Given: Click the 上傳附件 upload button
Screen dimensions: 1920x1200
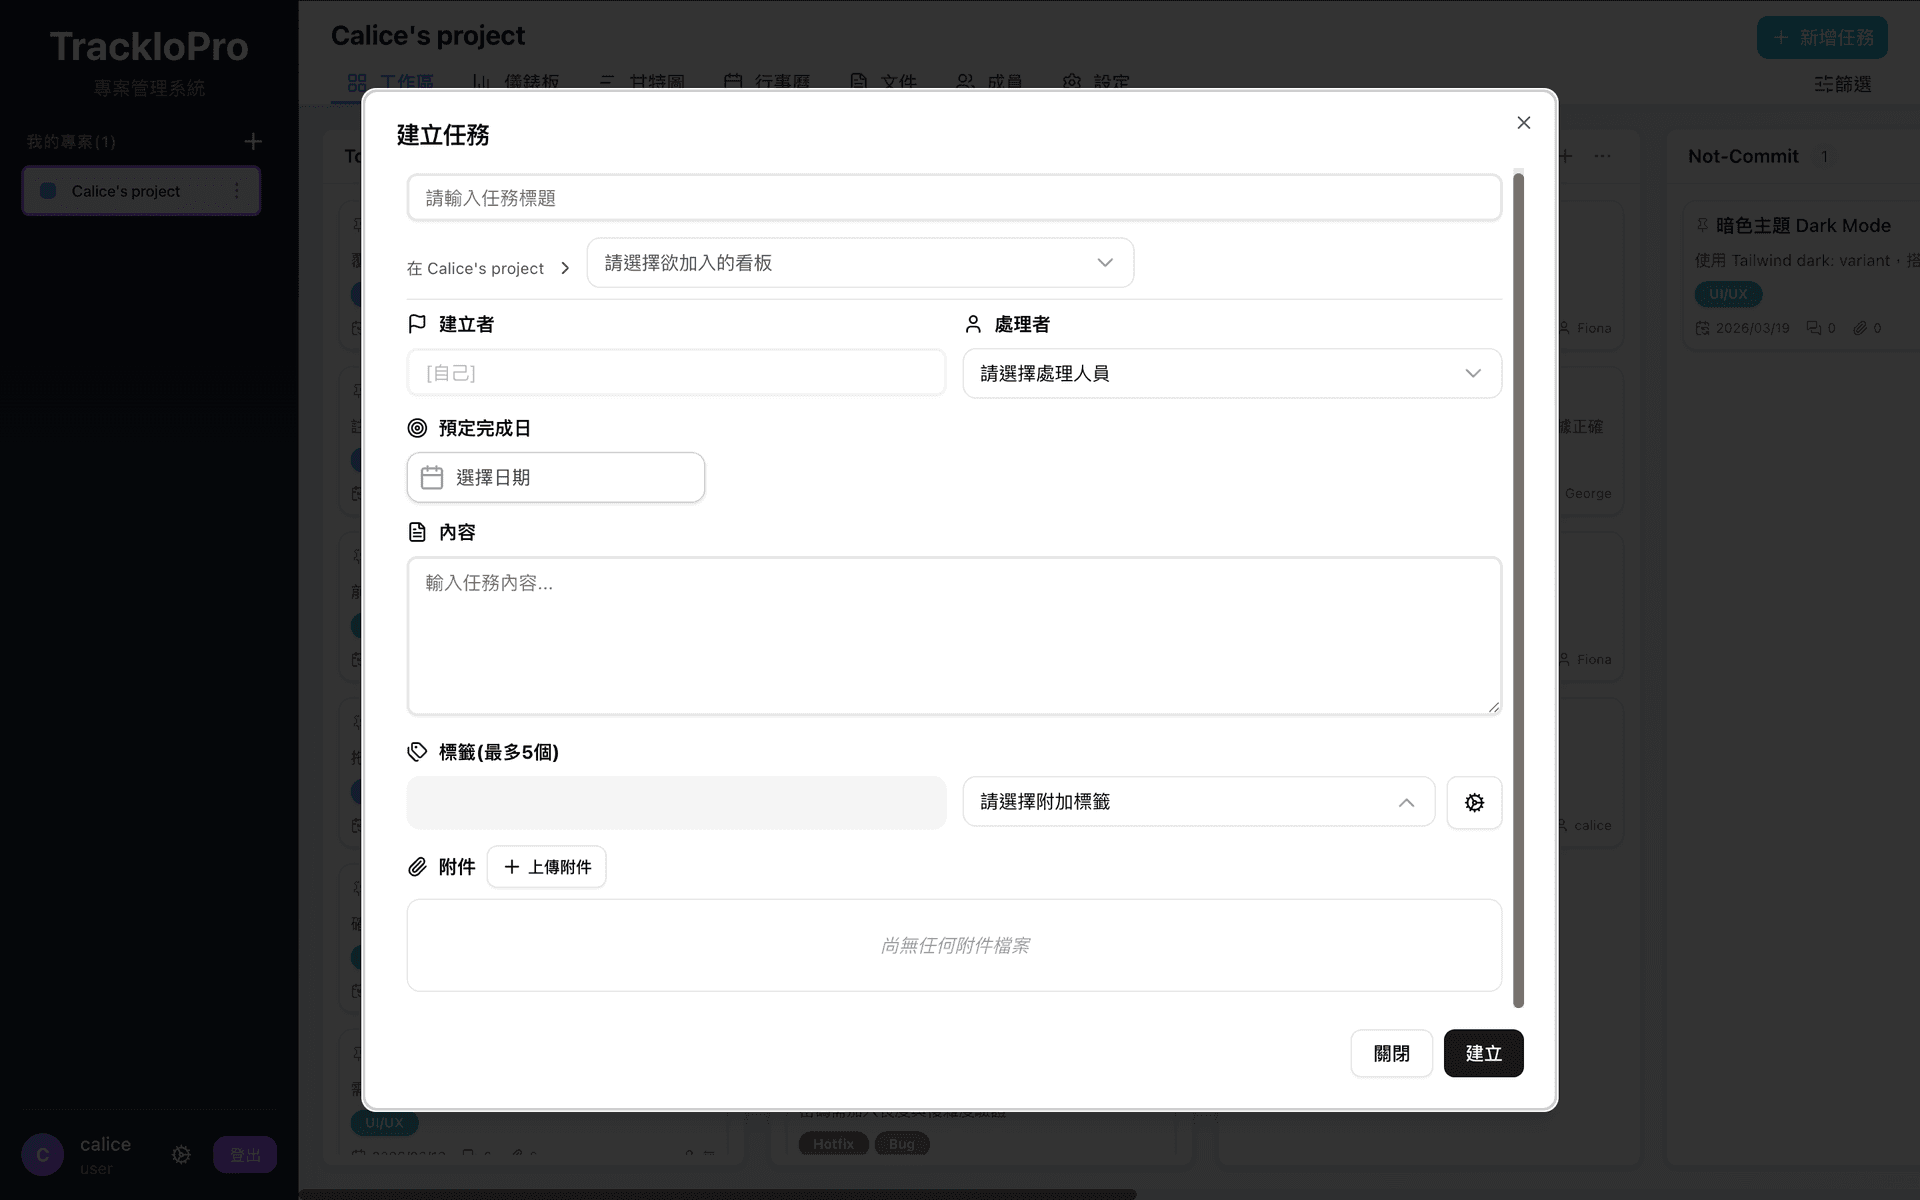Looking at the screenshot, I should 546,867.
